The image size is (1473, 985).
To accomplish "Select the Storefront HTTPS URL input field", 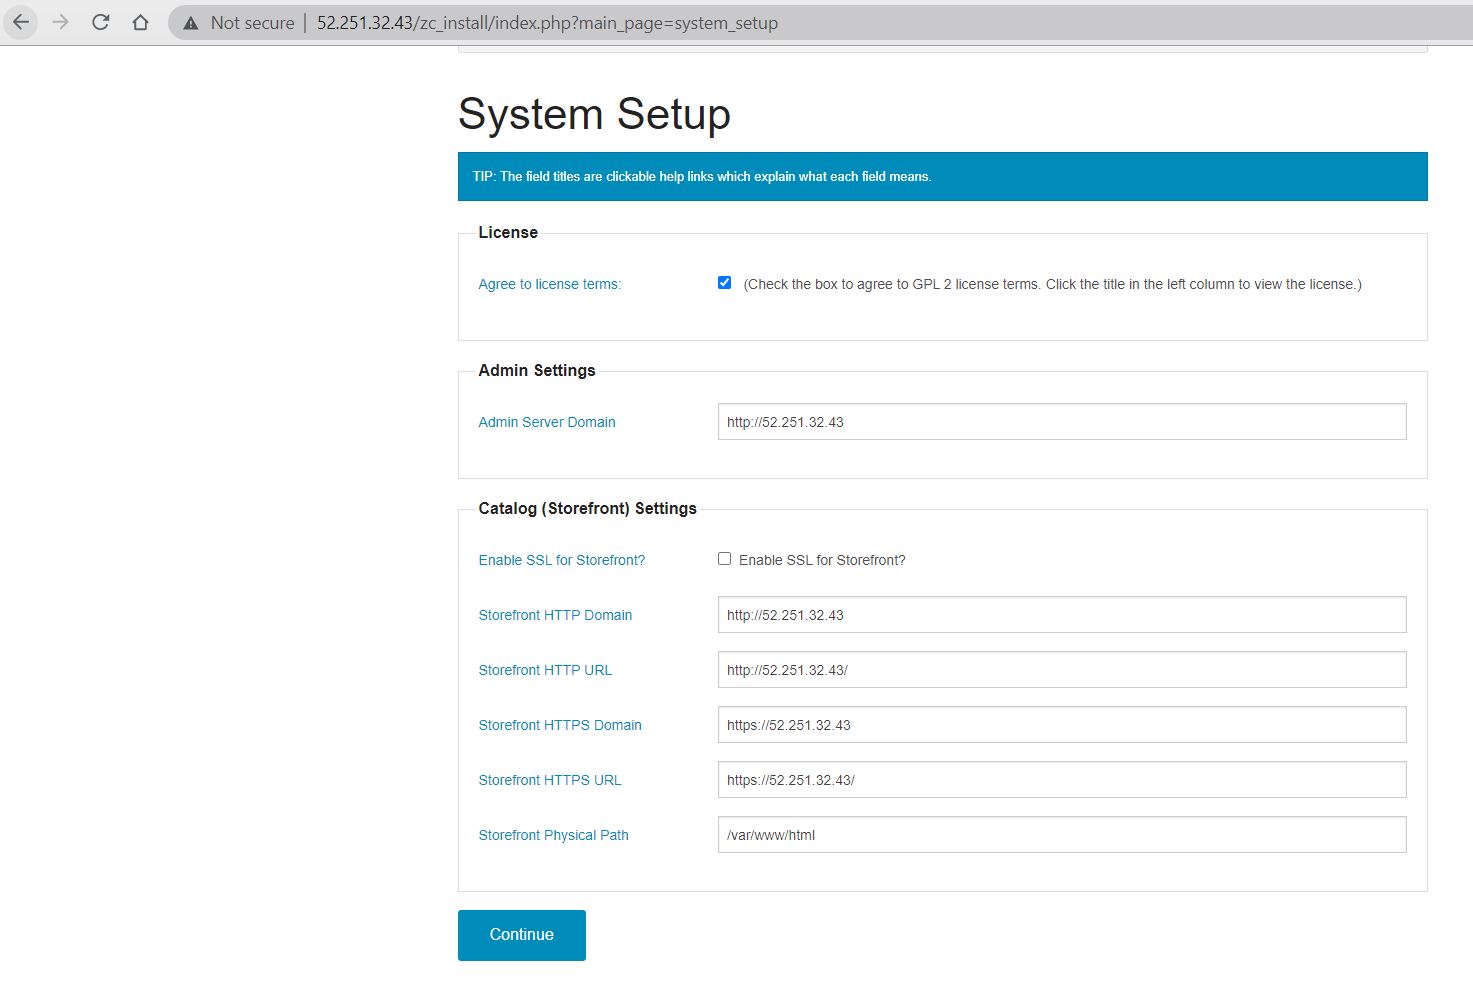I will coord(1061,780).
